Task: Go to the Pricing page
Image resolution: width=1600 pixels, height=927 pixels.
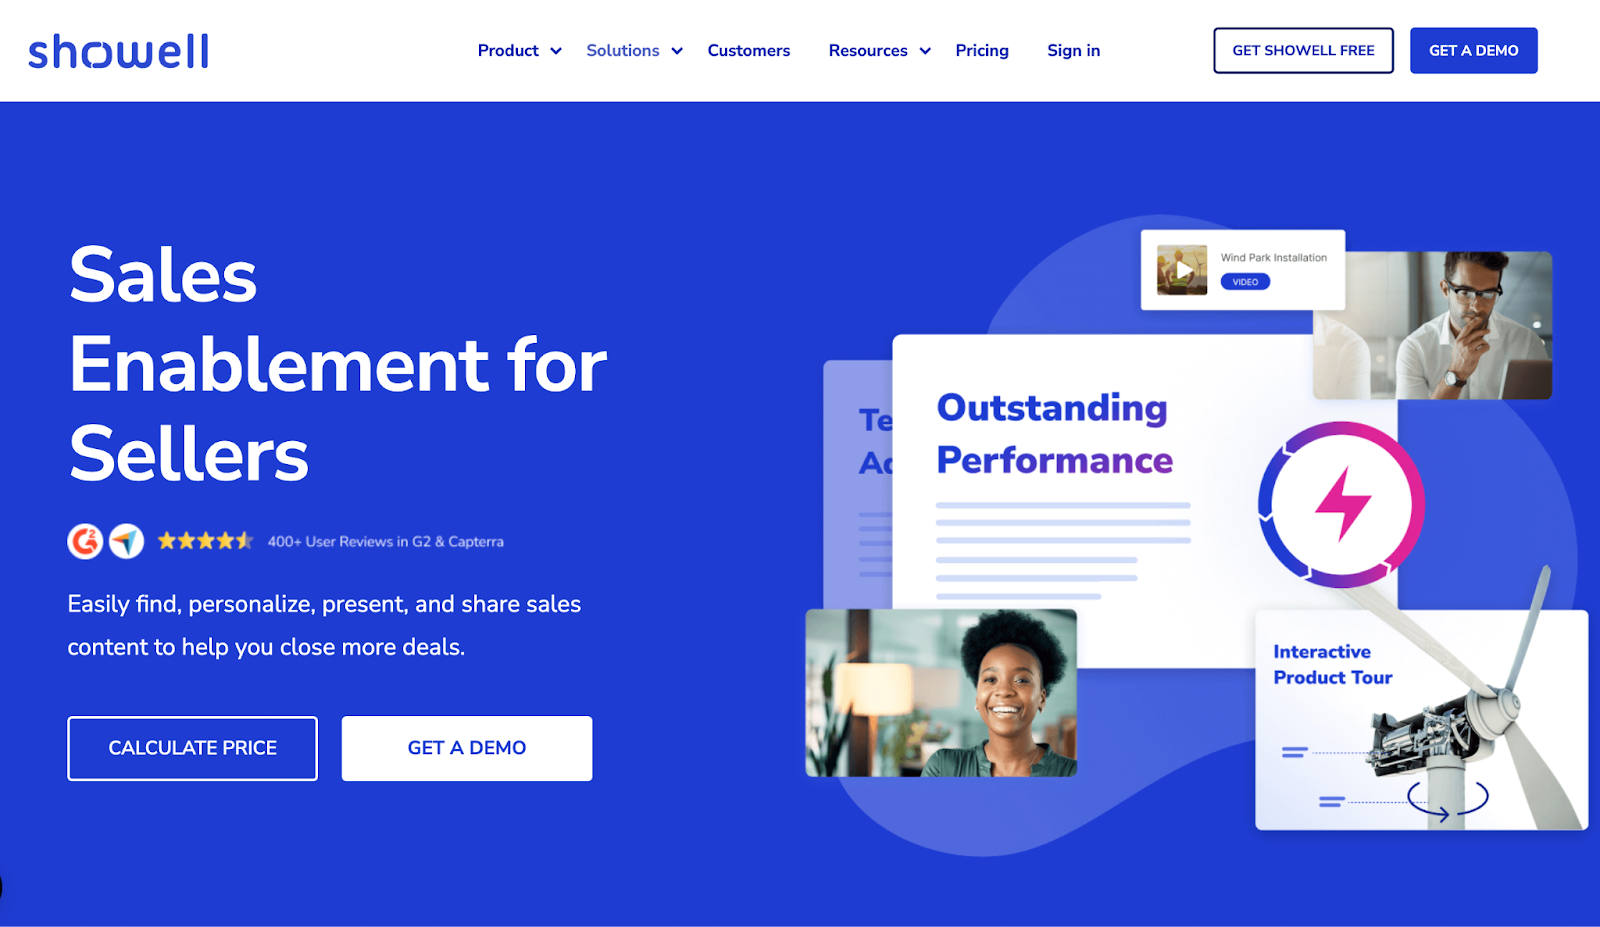Action: point(982,51)
